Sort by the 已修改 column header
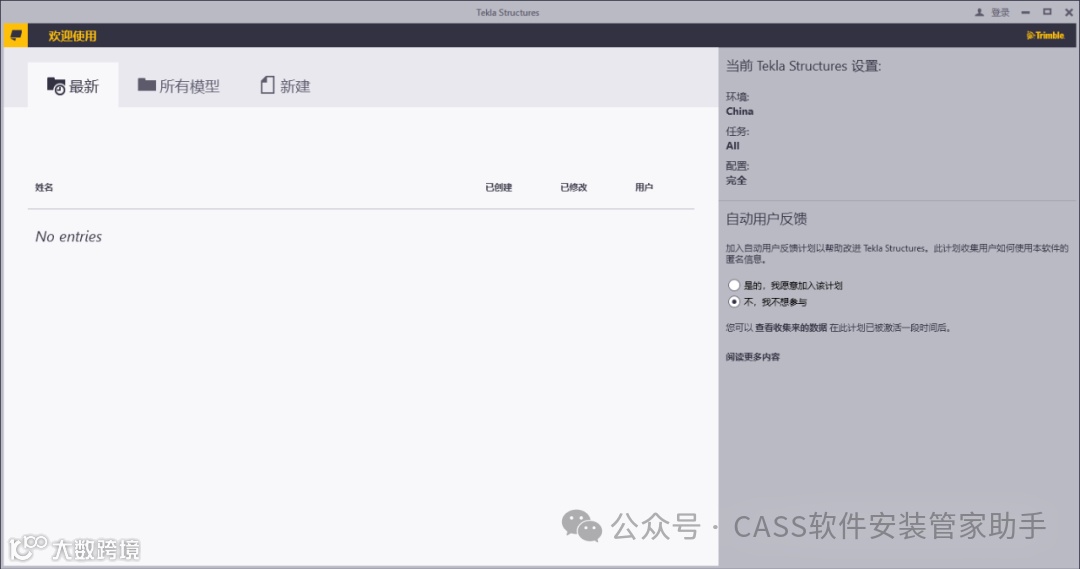1080x569 pixels. 574,187
